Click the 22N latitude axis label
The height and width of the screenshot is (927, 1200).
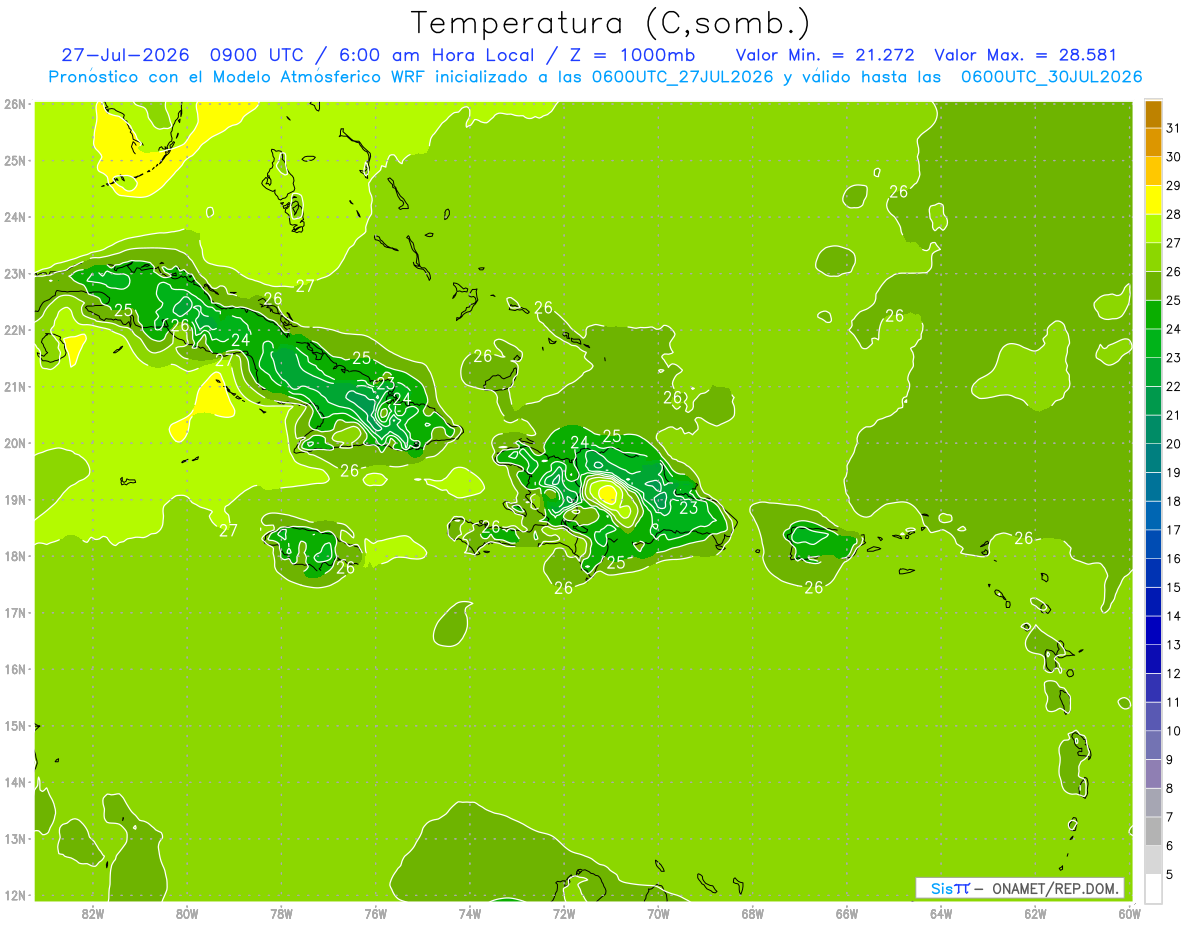(x=14, y=330)
